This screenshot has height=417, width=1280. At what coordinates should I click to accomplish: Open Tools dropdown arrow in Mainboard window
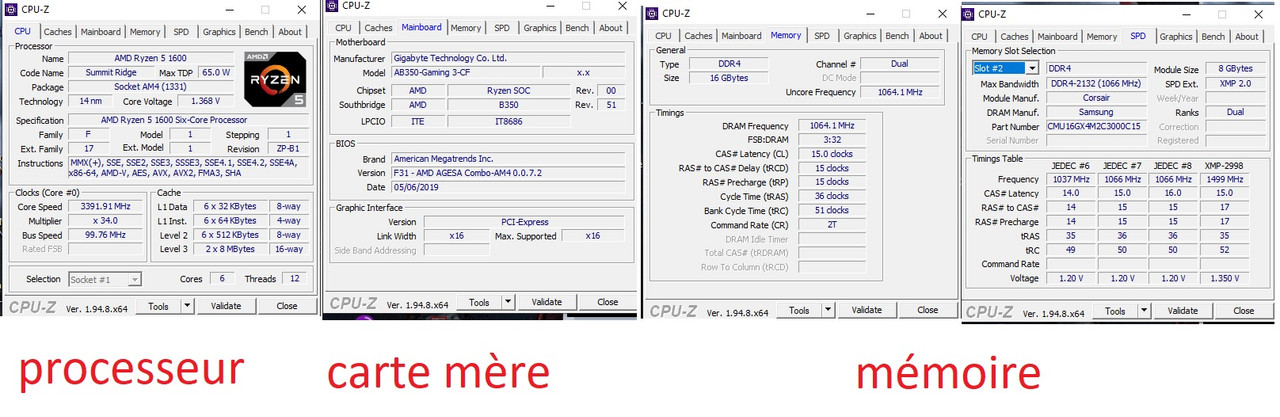(508, 301)
